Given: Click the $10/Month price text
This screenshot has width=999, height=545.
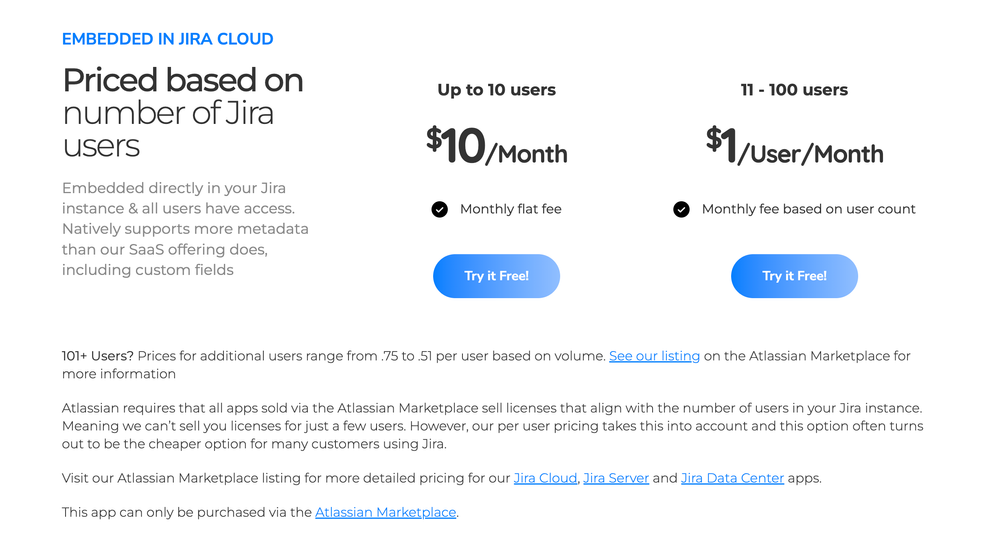Looking at the screenshot, I should (x=496, y=146).
